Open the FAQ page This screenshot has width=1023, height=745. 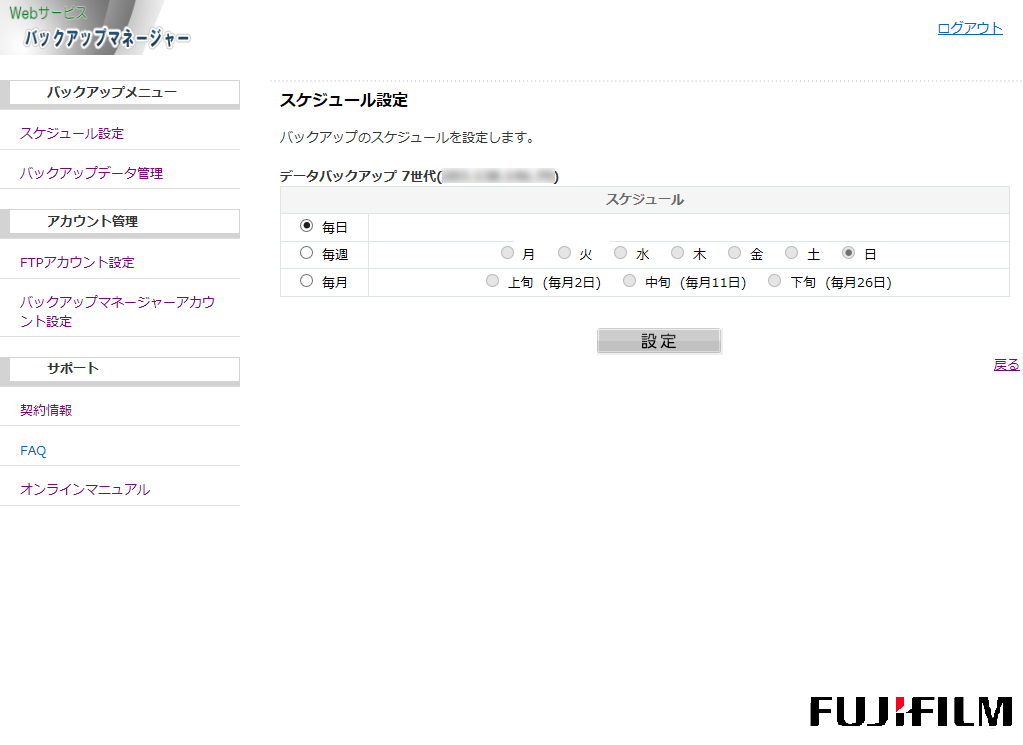point(32,450)
